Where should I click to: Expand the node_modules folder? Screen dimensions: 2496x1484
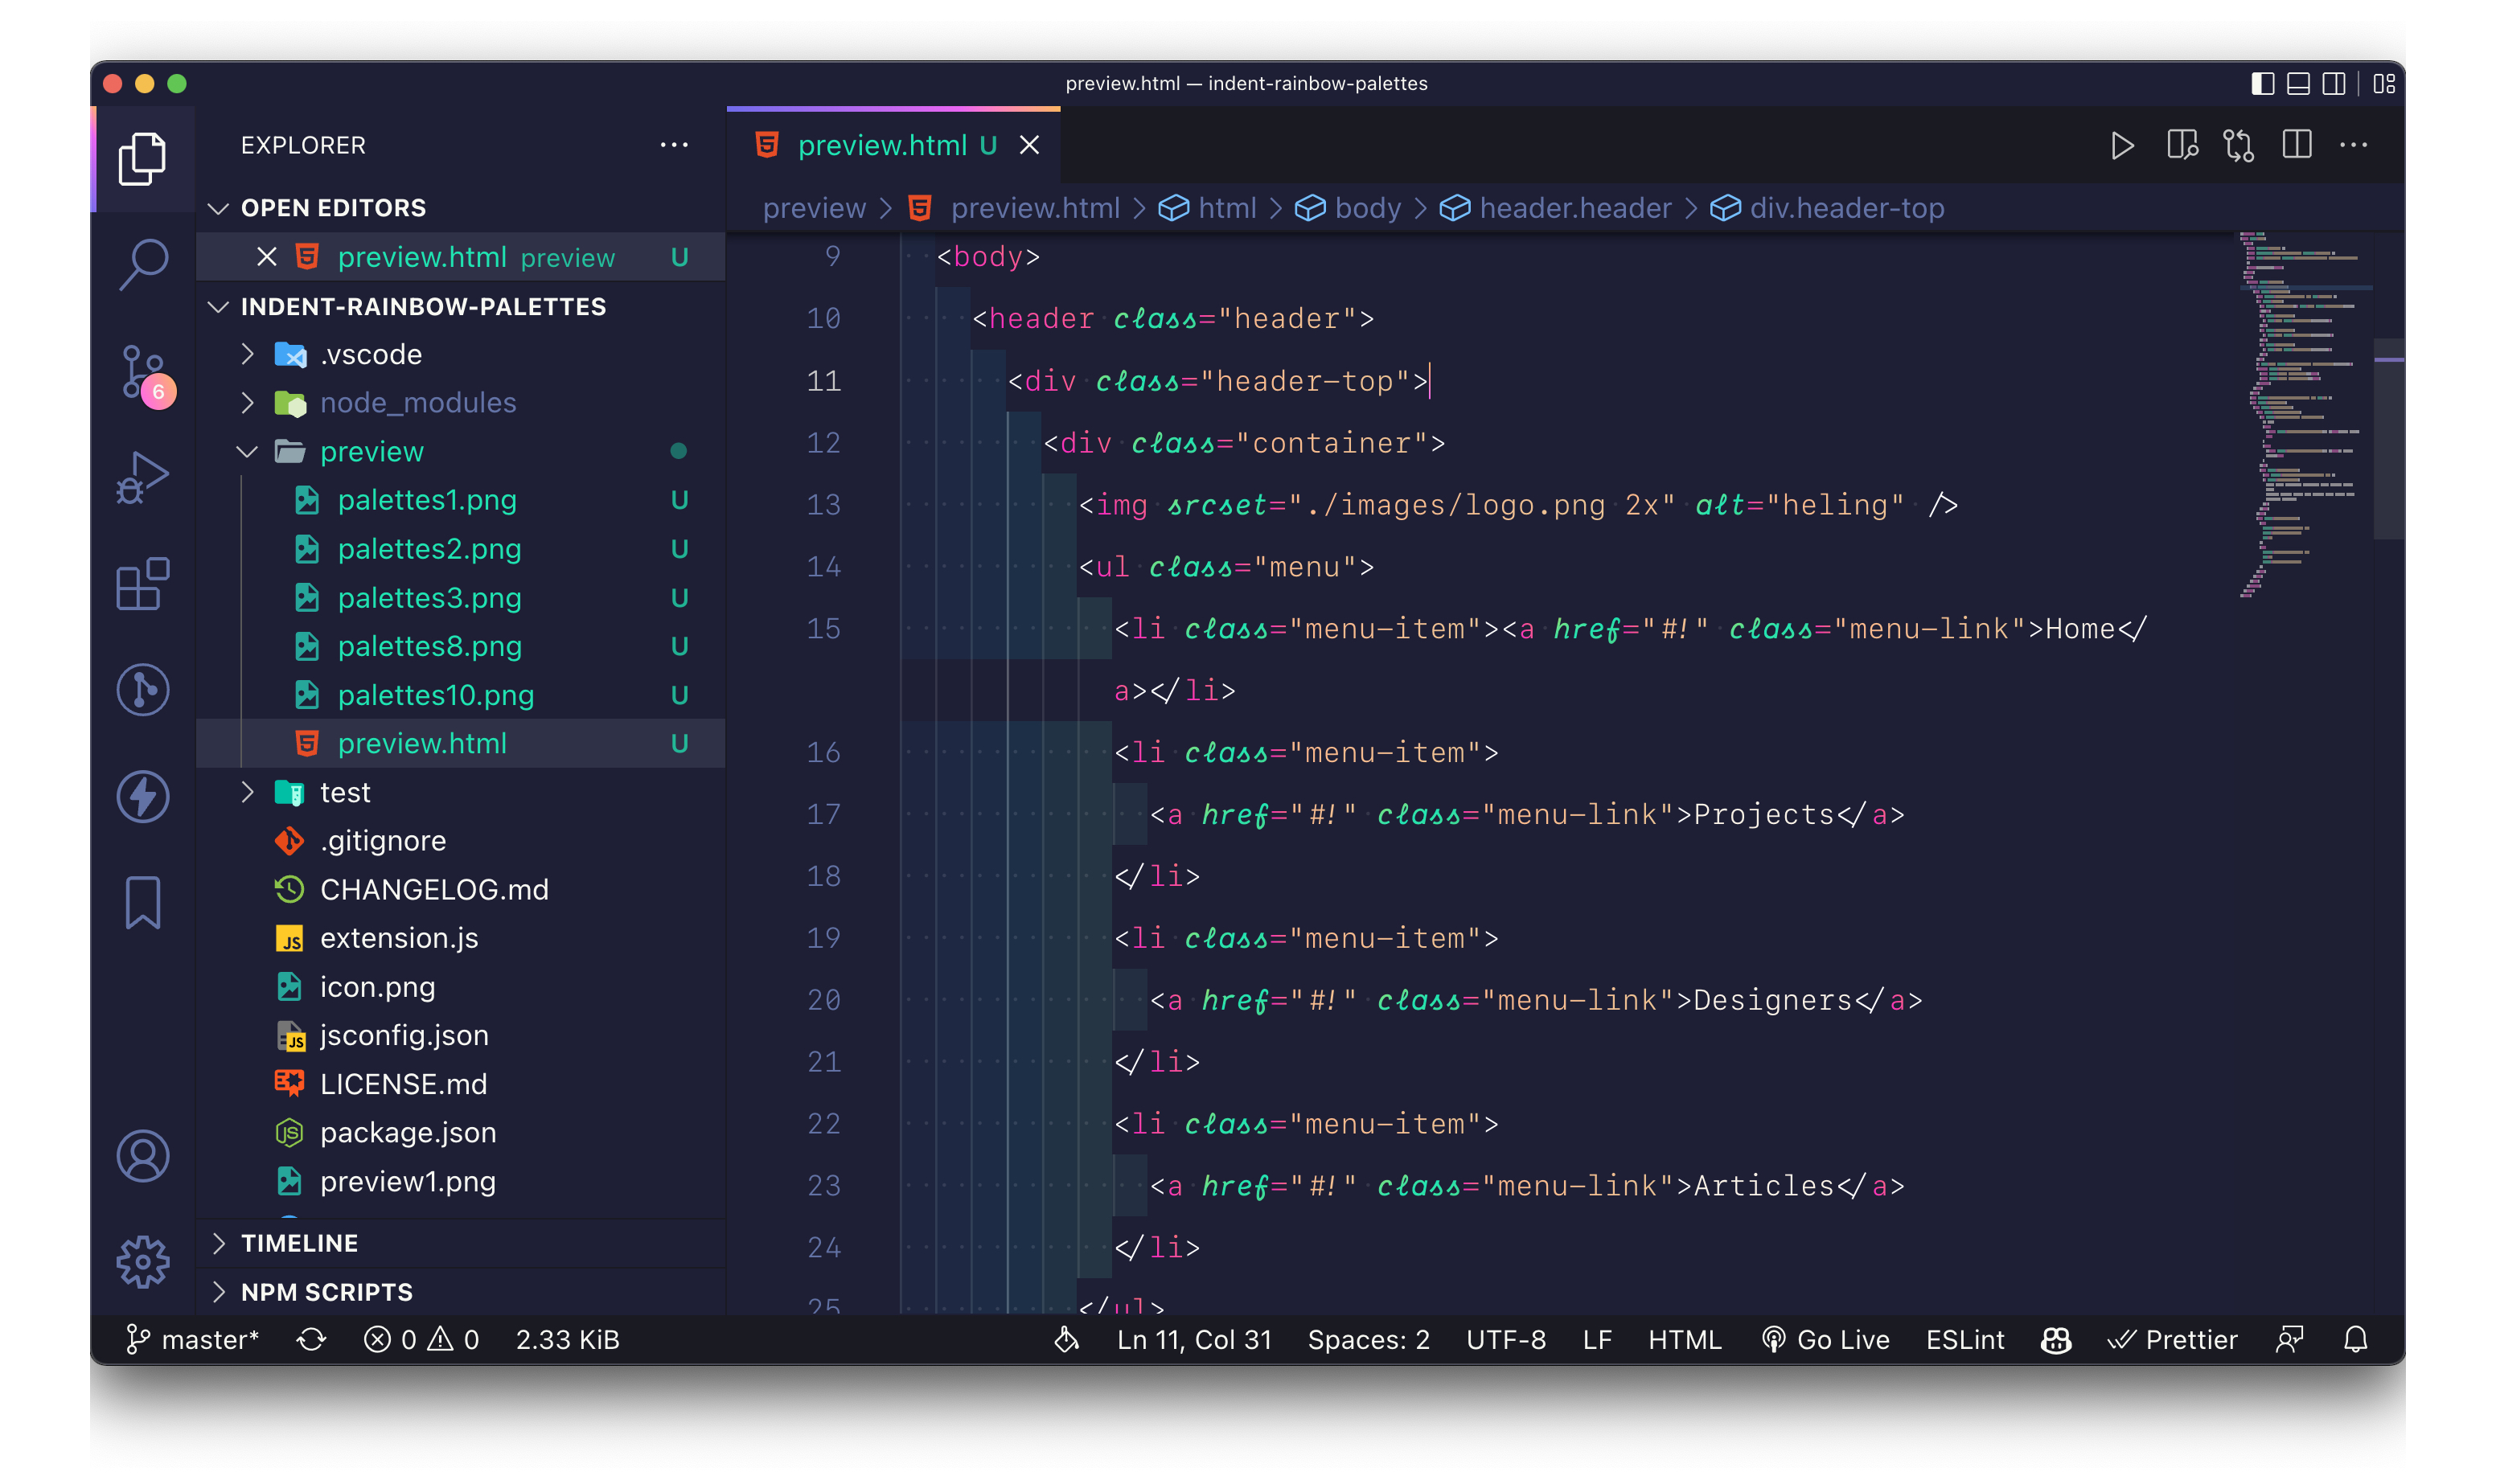[x=417, y=403]
